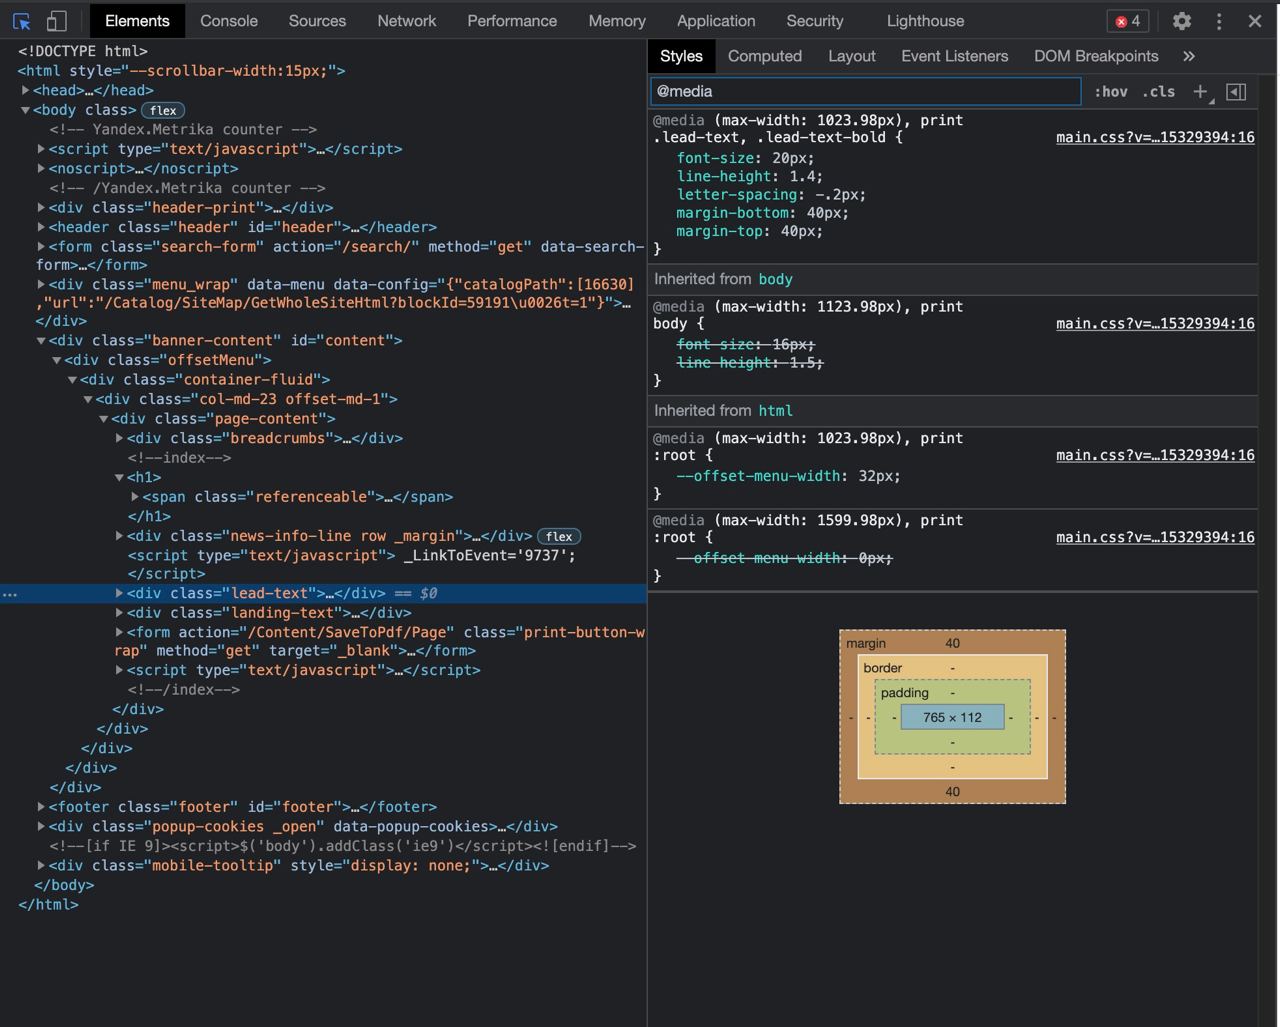Expand the footer node
This screenshot has height=1027, width=1280.
(x=41, y=807)
